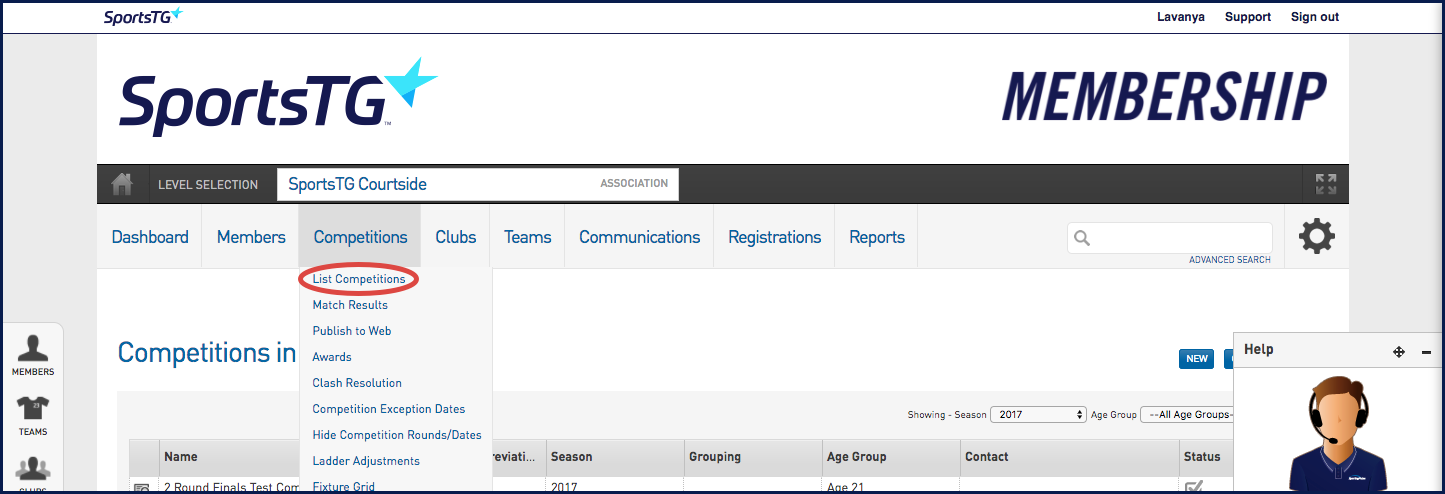Focus the search input field
Viewport: 1445px width, 494px height.
click(x=1170, y=238)
